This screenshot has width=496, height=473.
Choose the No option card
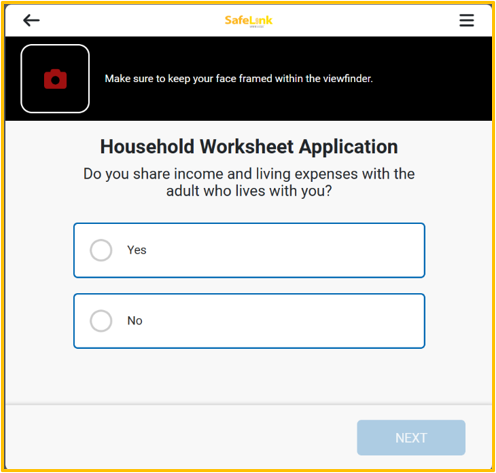(x=249, y=321)
